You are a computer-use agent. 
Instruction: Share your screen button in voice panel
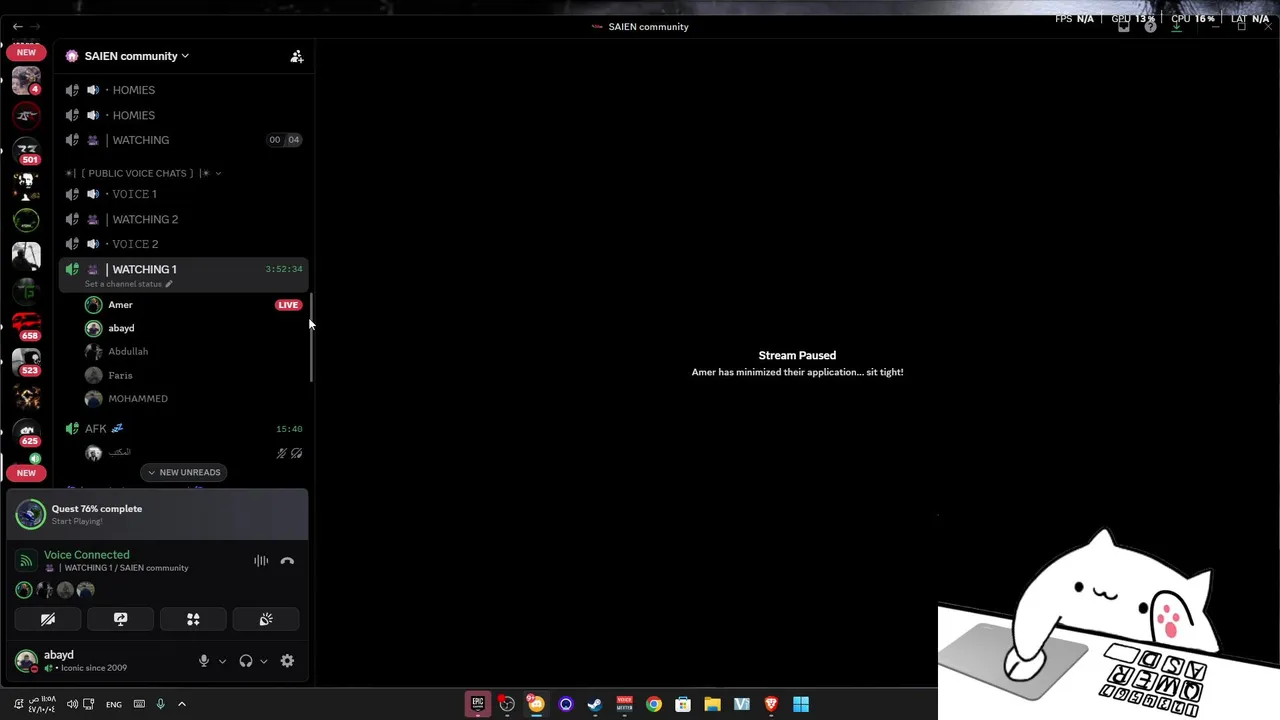tap(120, 619)
